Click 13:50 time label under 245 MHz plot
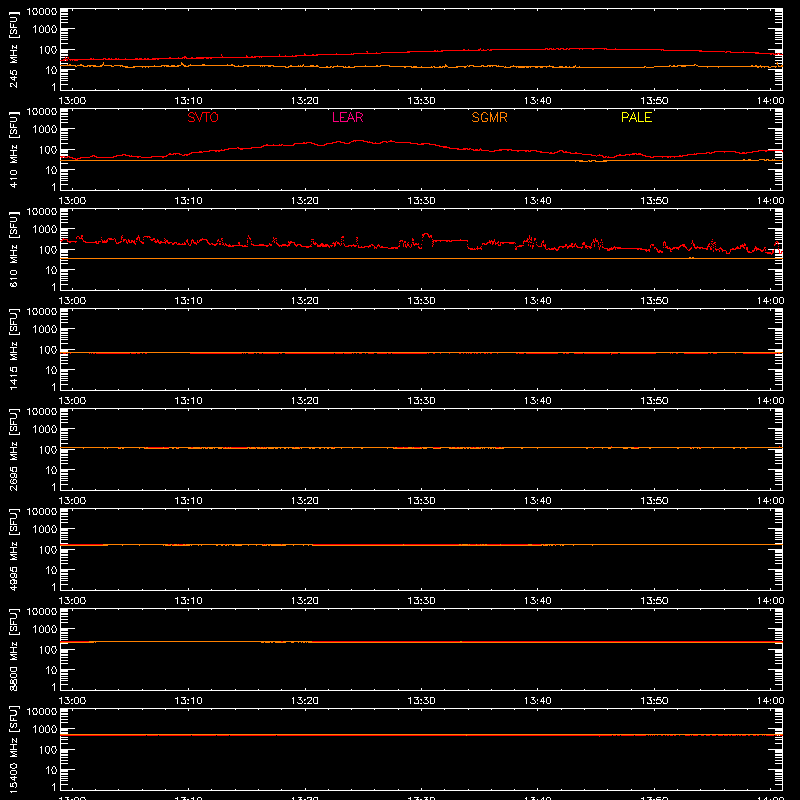This screenshot has height=800, width=800. (654, 101)
